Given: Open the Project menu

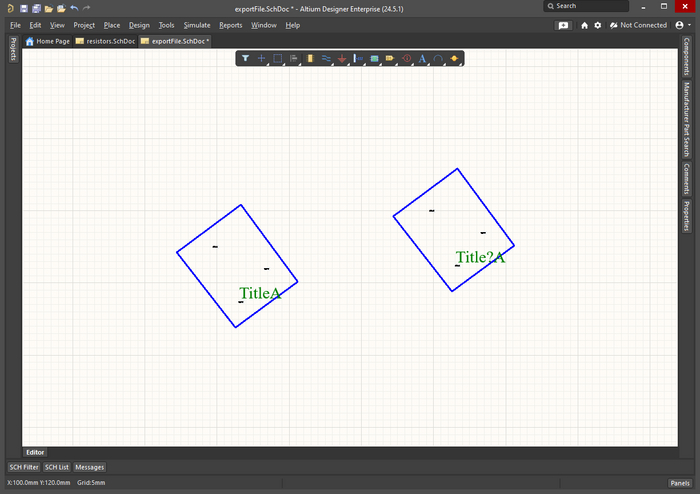Looking at the screenshot, I should coord(84,25).
